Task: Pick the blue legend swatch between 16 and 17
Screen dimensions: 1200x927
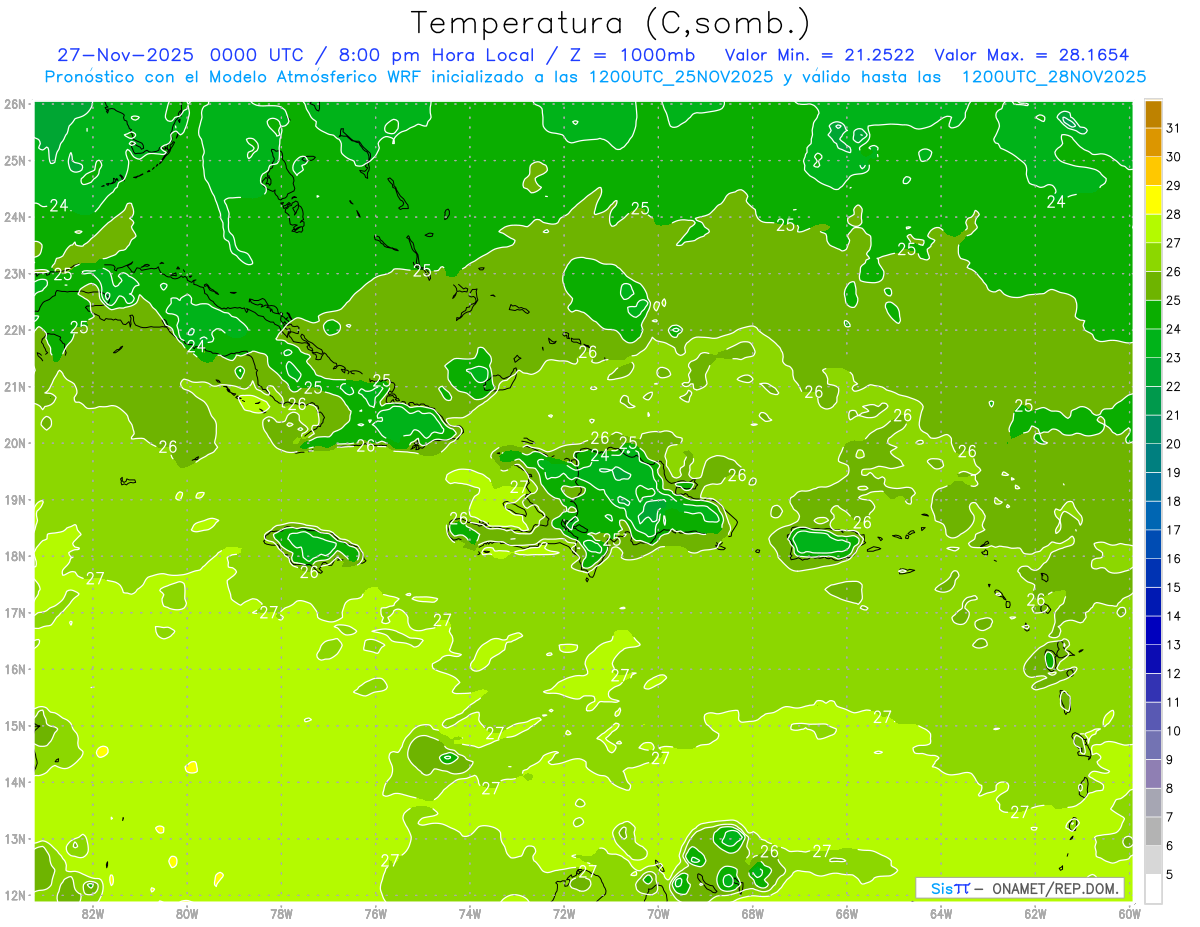Action: 1153,544
